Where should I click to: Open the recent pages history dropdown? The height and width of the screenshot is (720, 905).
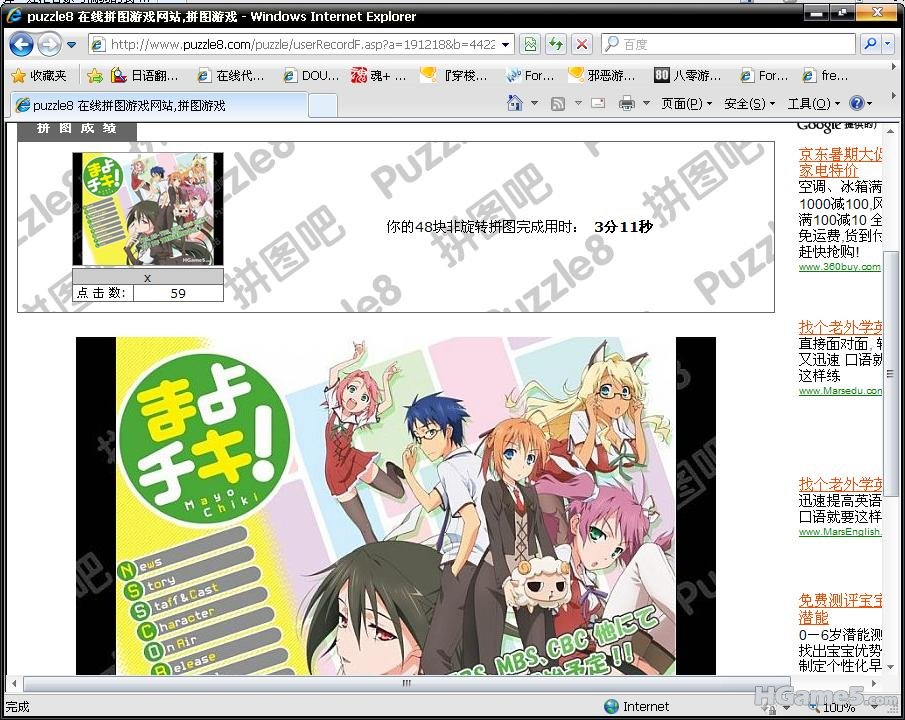(72, 44)
